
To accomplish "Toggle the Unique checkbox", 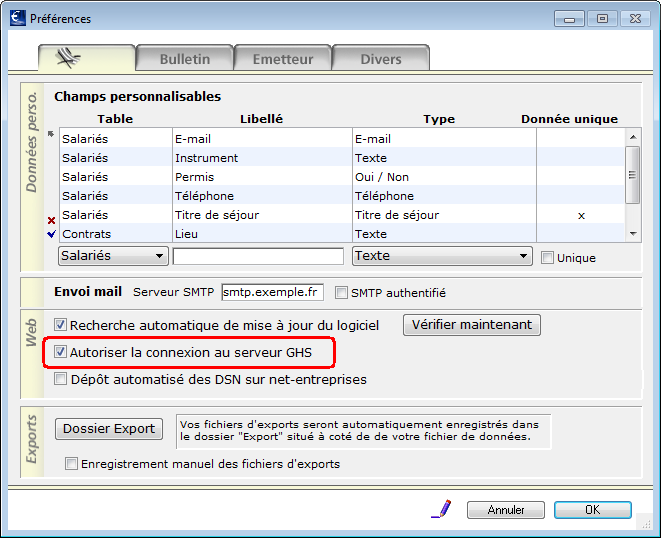I will pos(547,257).
